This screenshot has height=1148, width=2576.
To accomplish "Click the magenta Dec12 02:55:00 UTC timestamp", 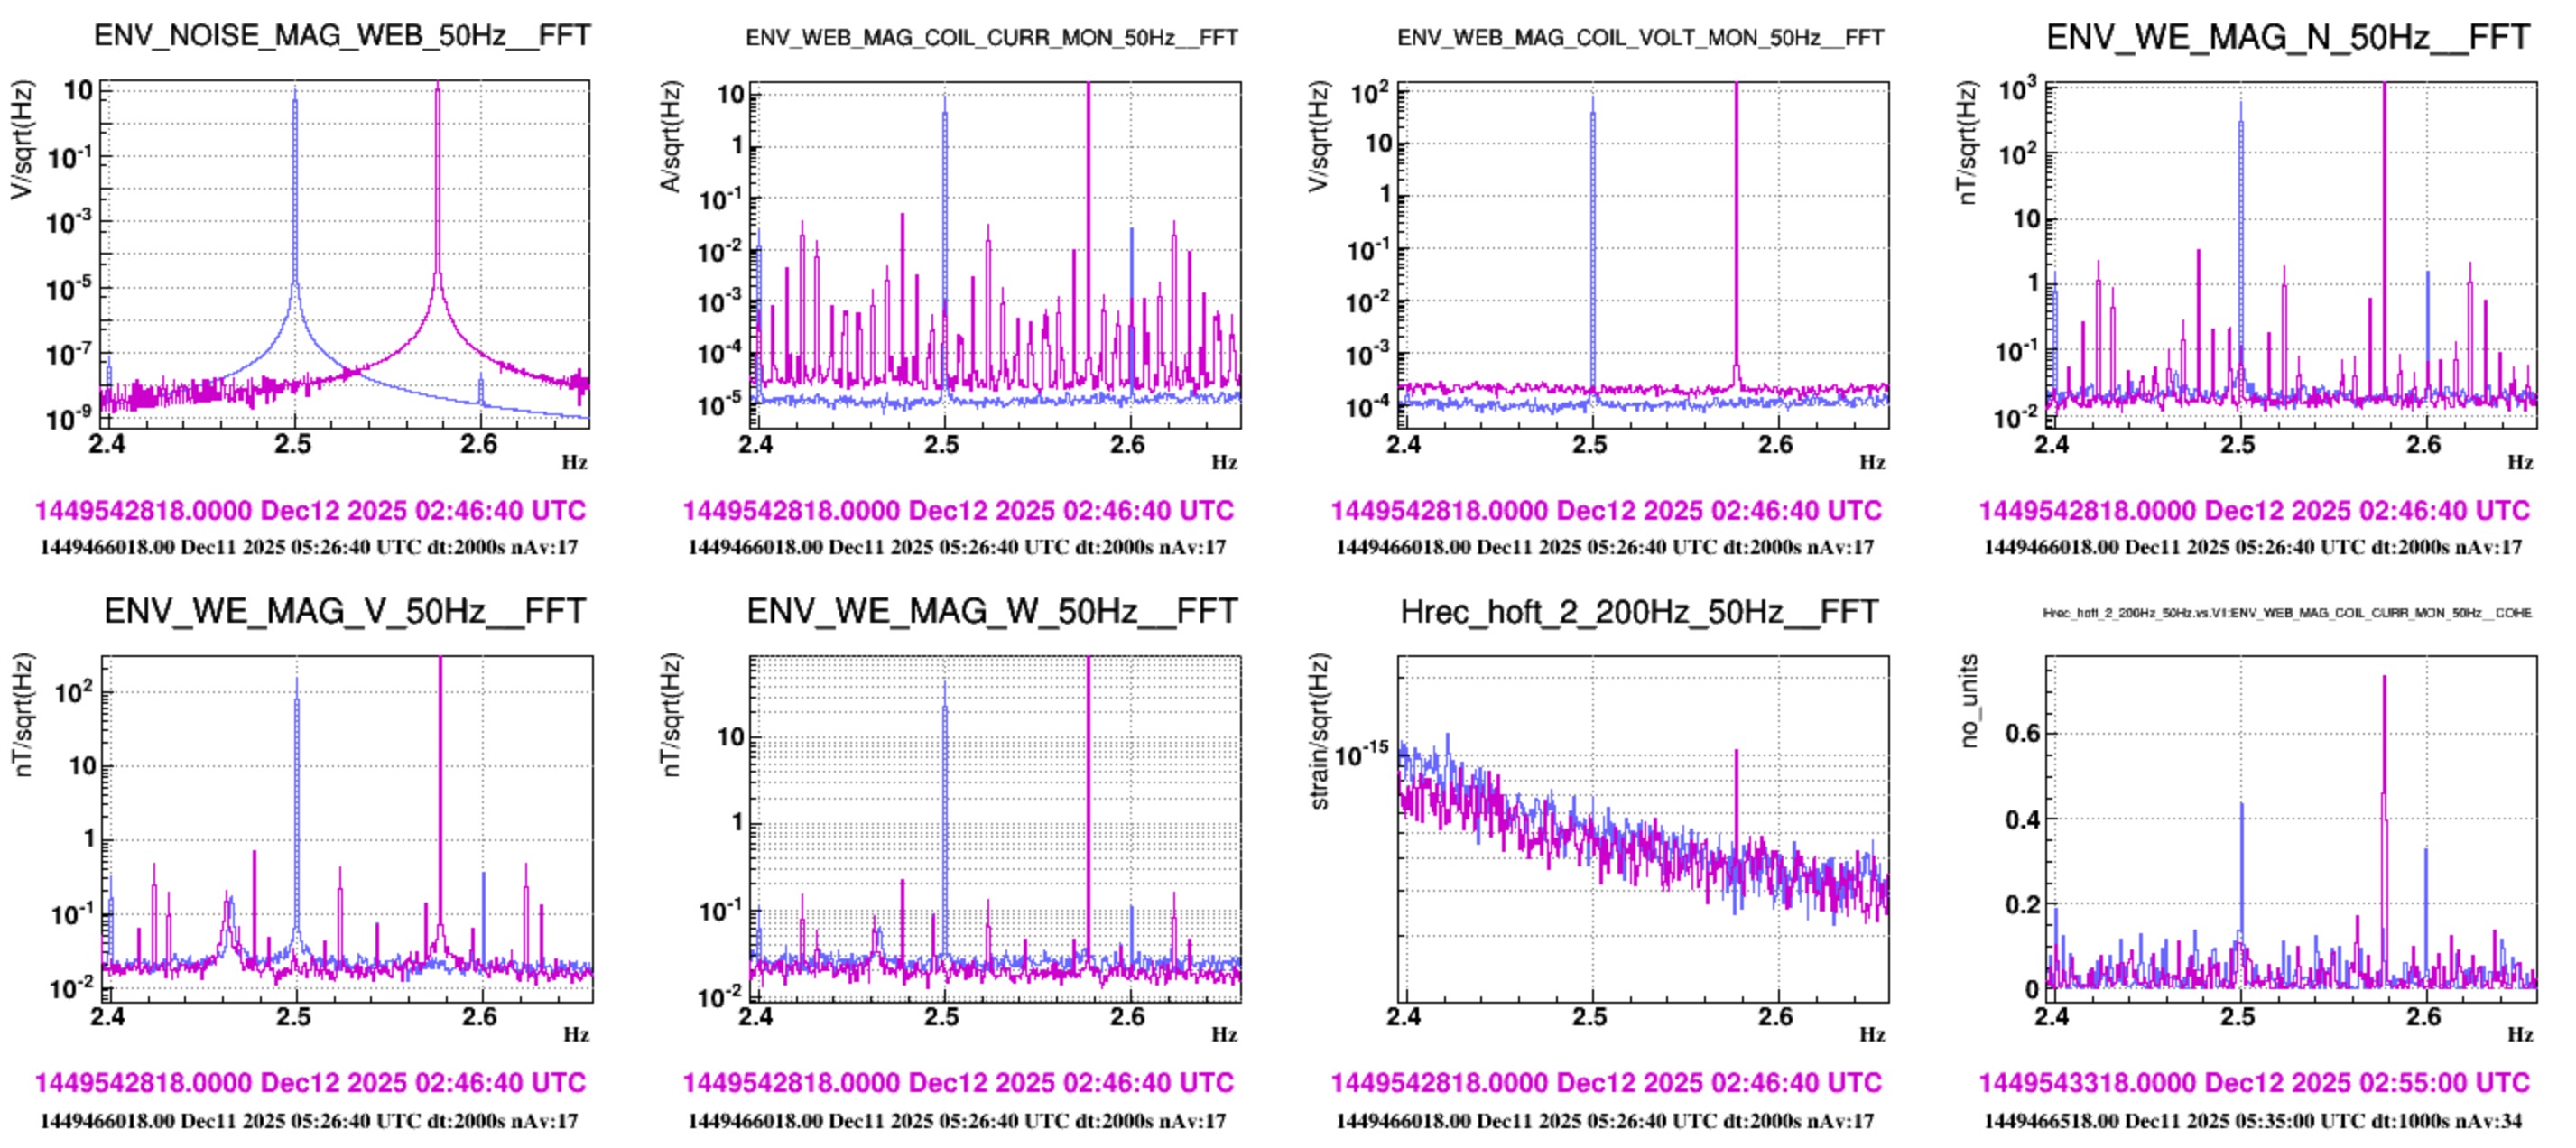I will 2254,1083.
